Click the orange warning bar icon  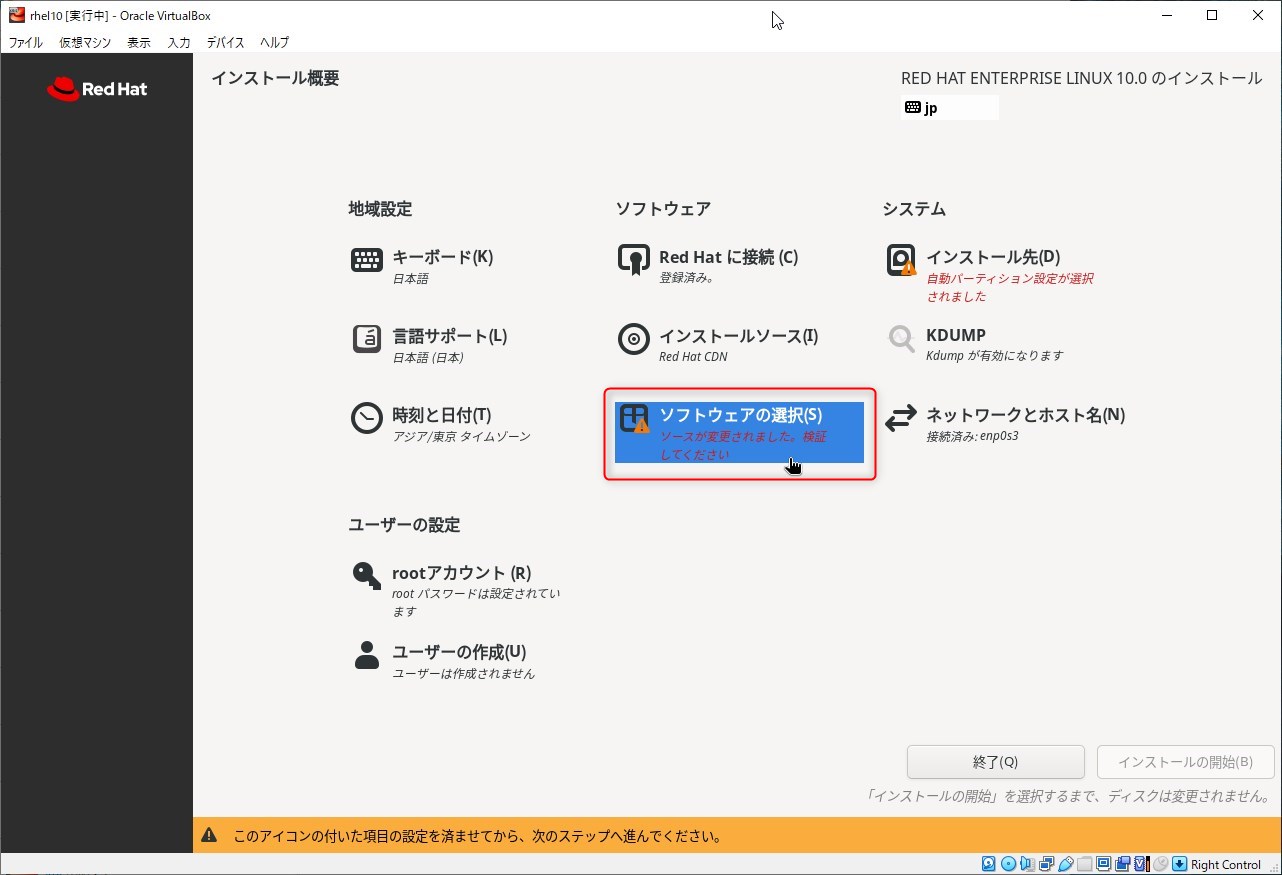tap(209, 836)
